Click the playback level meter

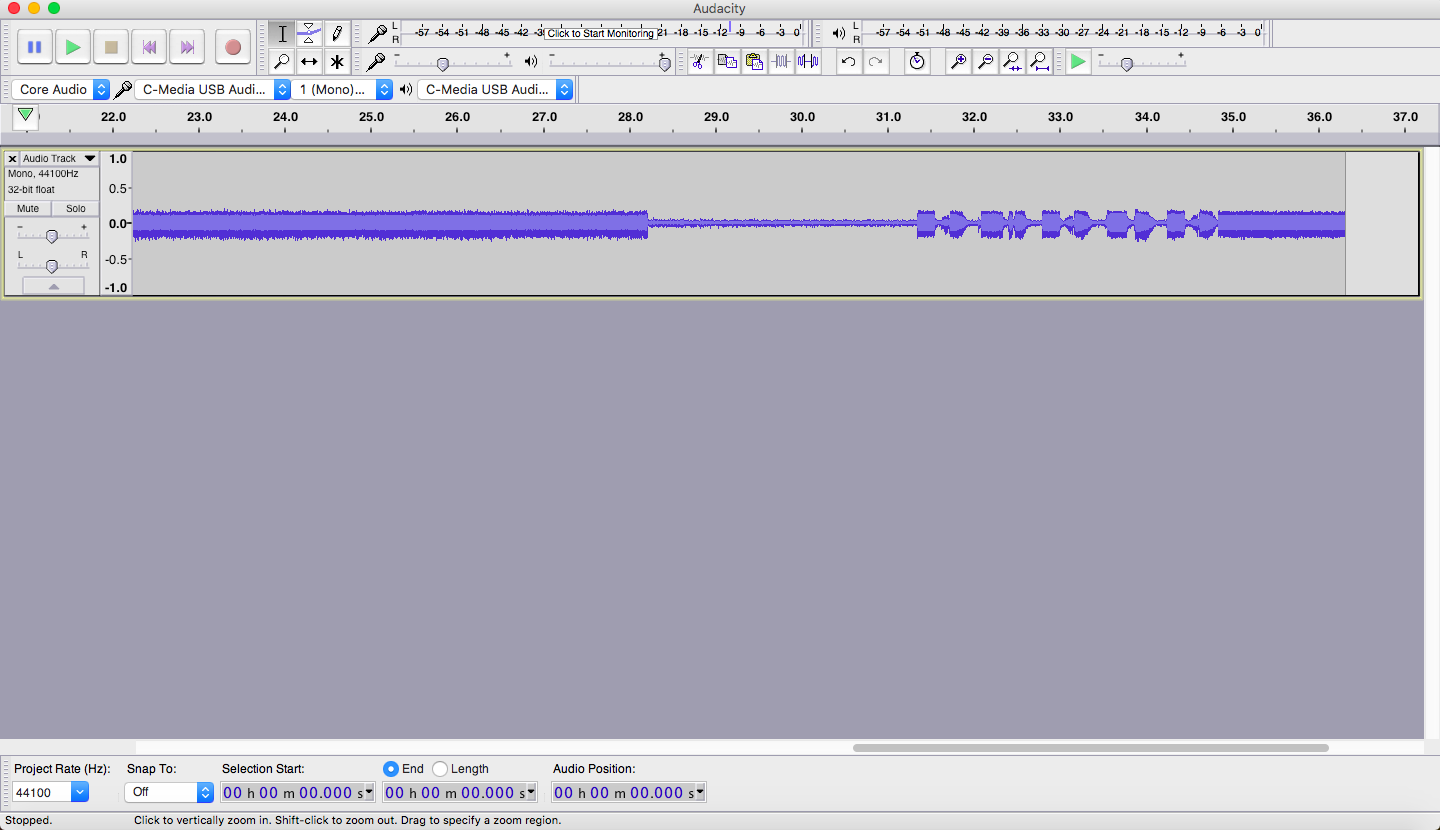1063,33
